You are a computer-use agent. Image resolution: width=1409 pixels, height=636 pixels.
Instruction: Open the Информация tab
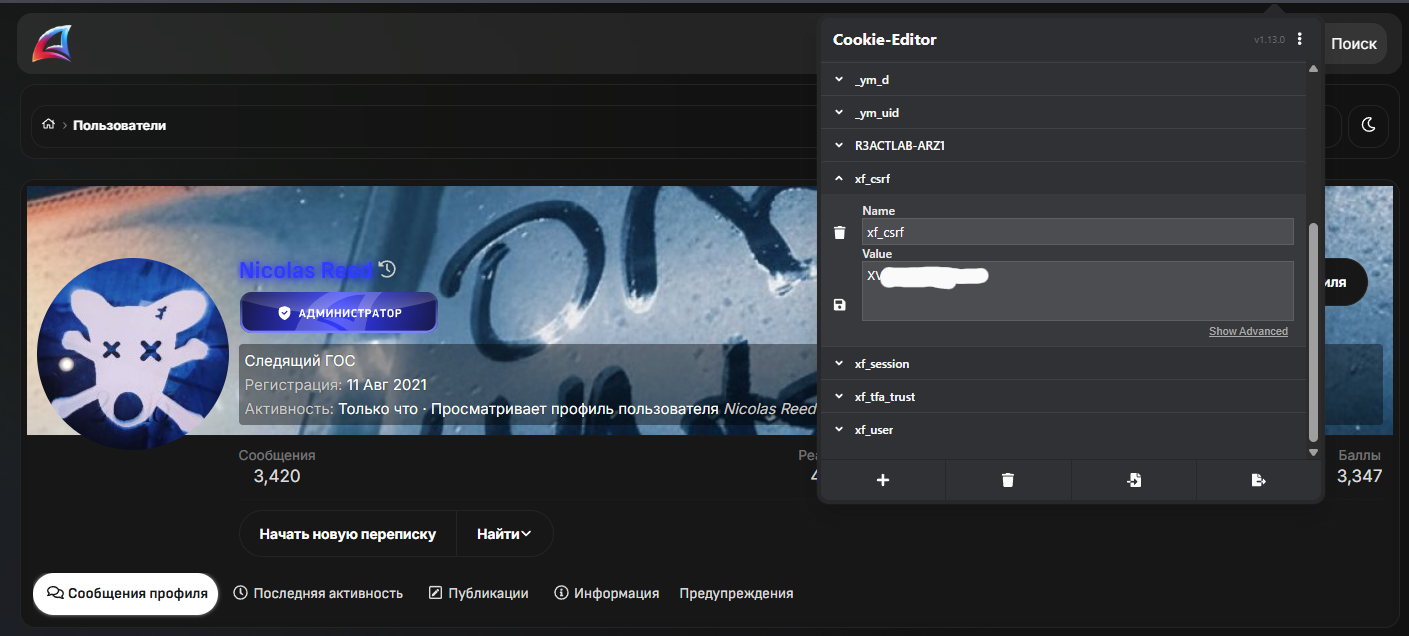606,593
